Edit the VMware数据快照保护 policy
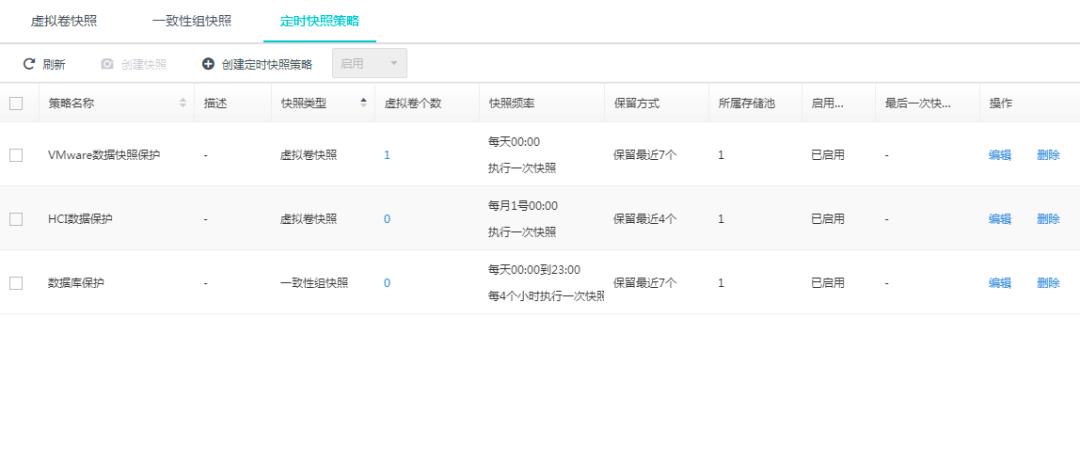This screenshot has width=1080, height=462. coord(999,155)
